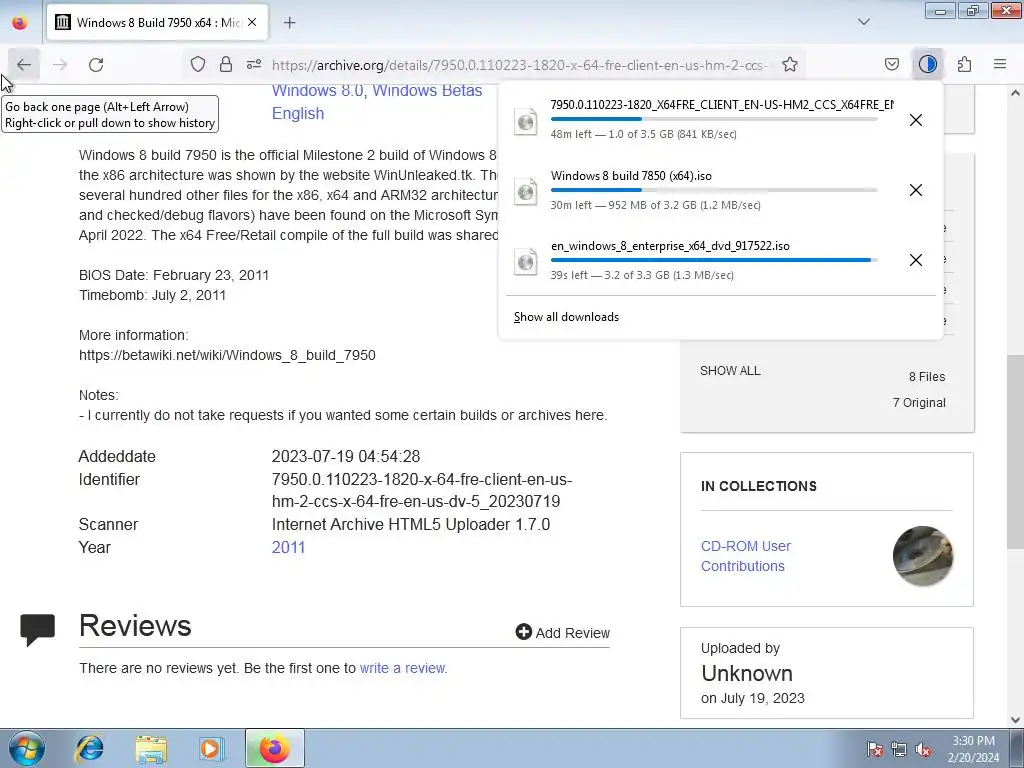Screen dimensions: 1024x768
Task: Click betawiki.net Windows_8_build_7950 URL text
Action: click(227, 355)
